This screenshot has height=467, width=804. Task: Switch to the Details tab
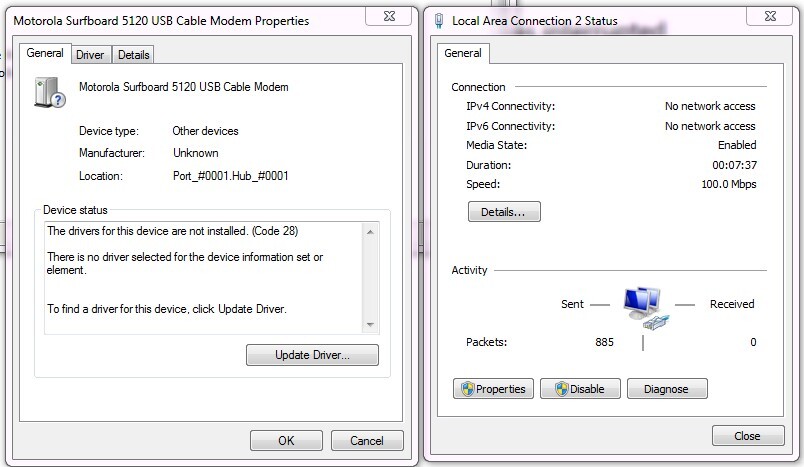pyautogui.click(x=133, y=55)
